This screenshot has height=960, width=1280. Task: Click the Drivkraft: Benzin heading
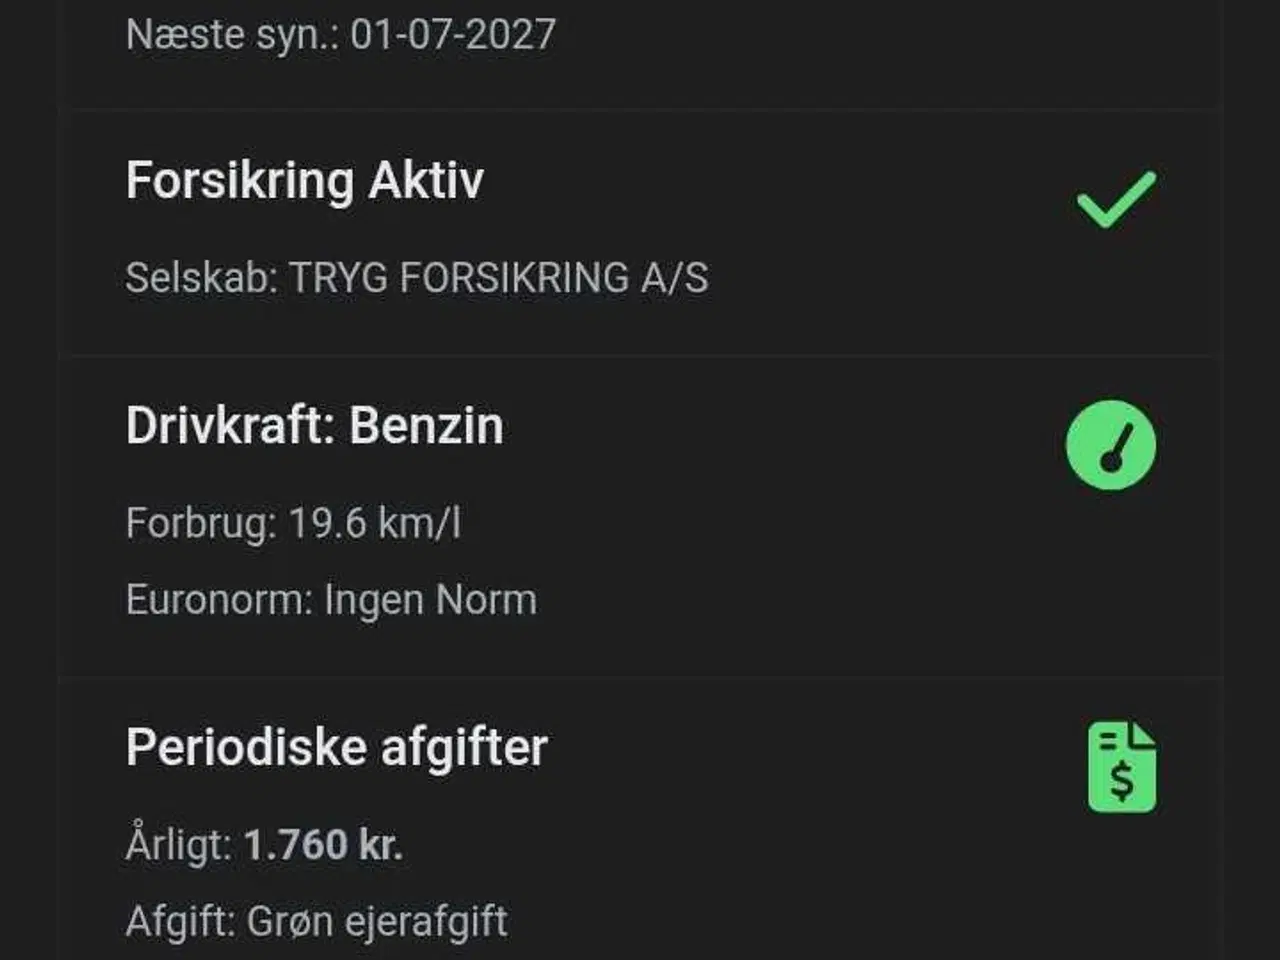pyautogui.click(x=314, y=426)
